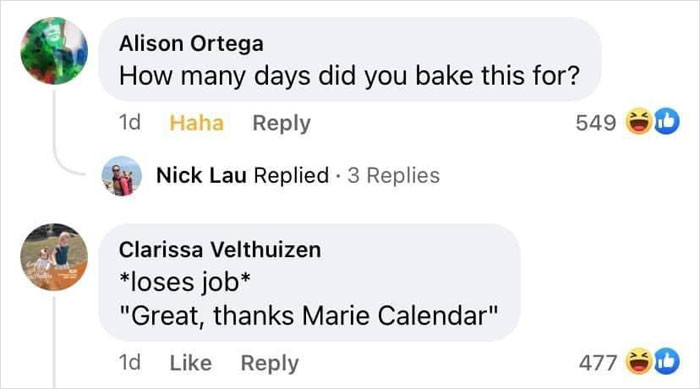Screen dimensions: 700x389
Task: Open the Nick Lau name link
Action: pyautogui.click(x=201, y=175)
